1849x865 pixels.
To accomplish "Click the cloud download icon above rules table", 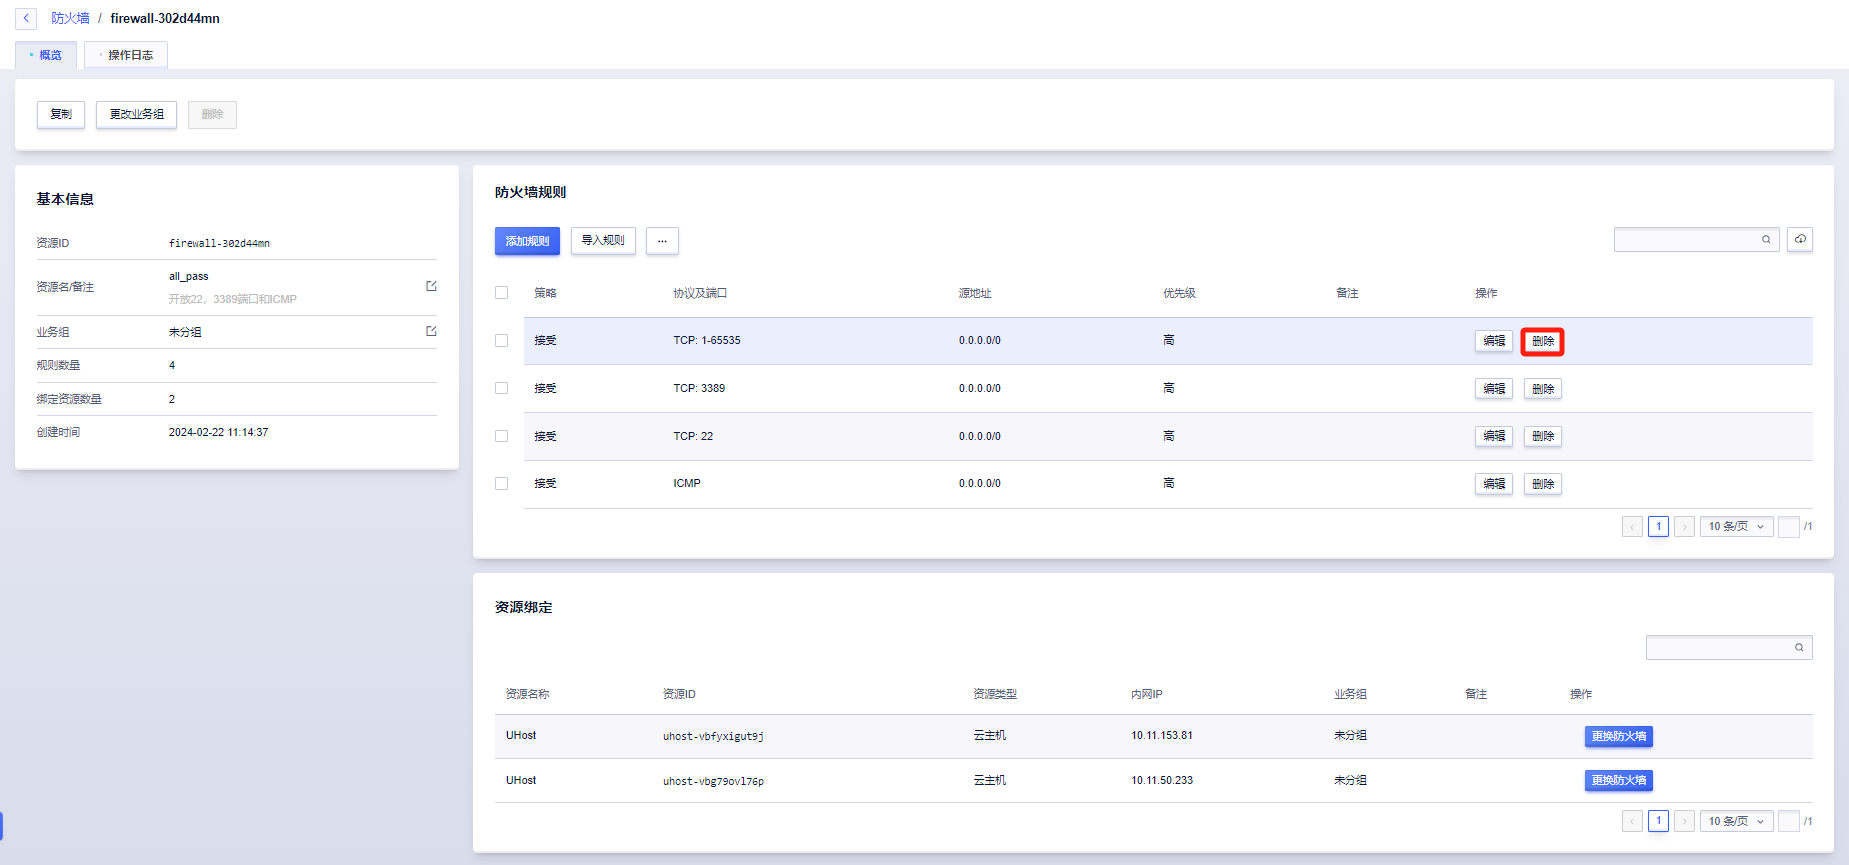I will pos(1800,240).
